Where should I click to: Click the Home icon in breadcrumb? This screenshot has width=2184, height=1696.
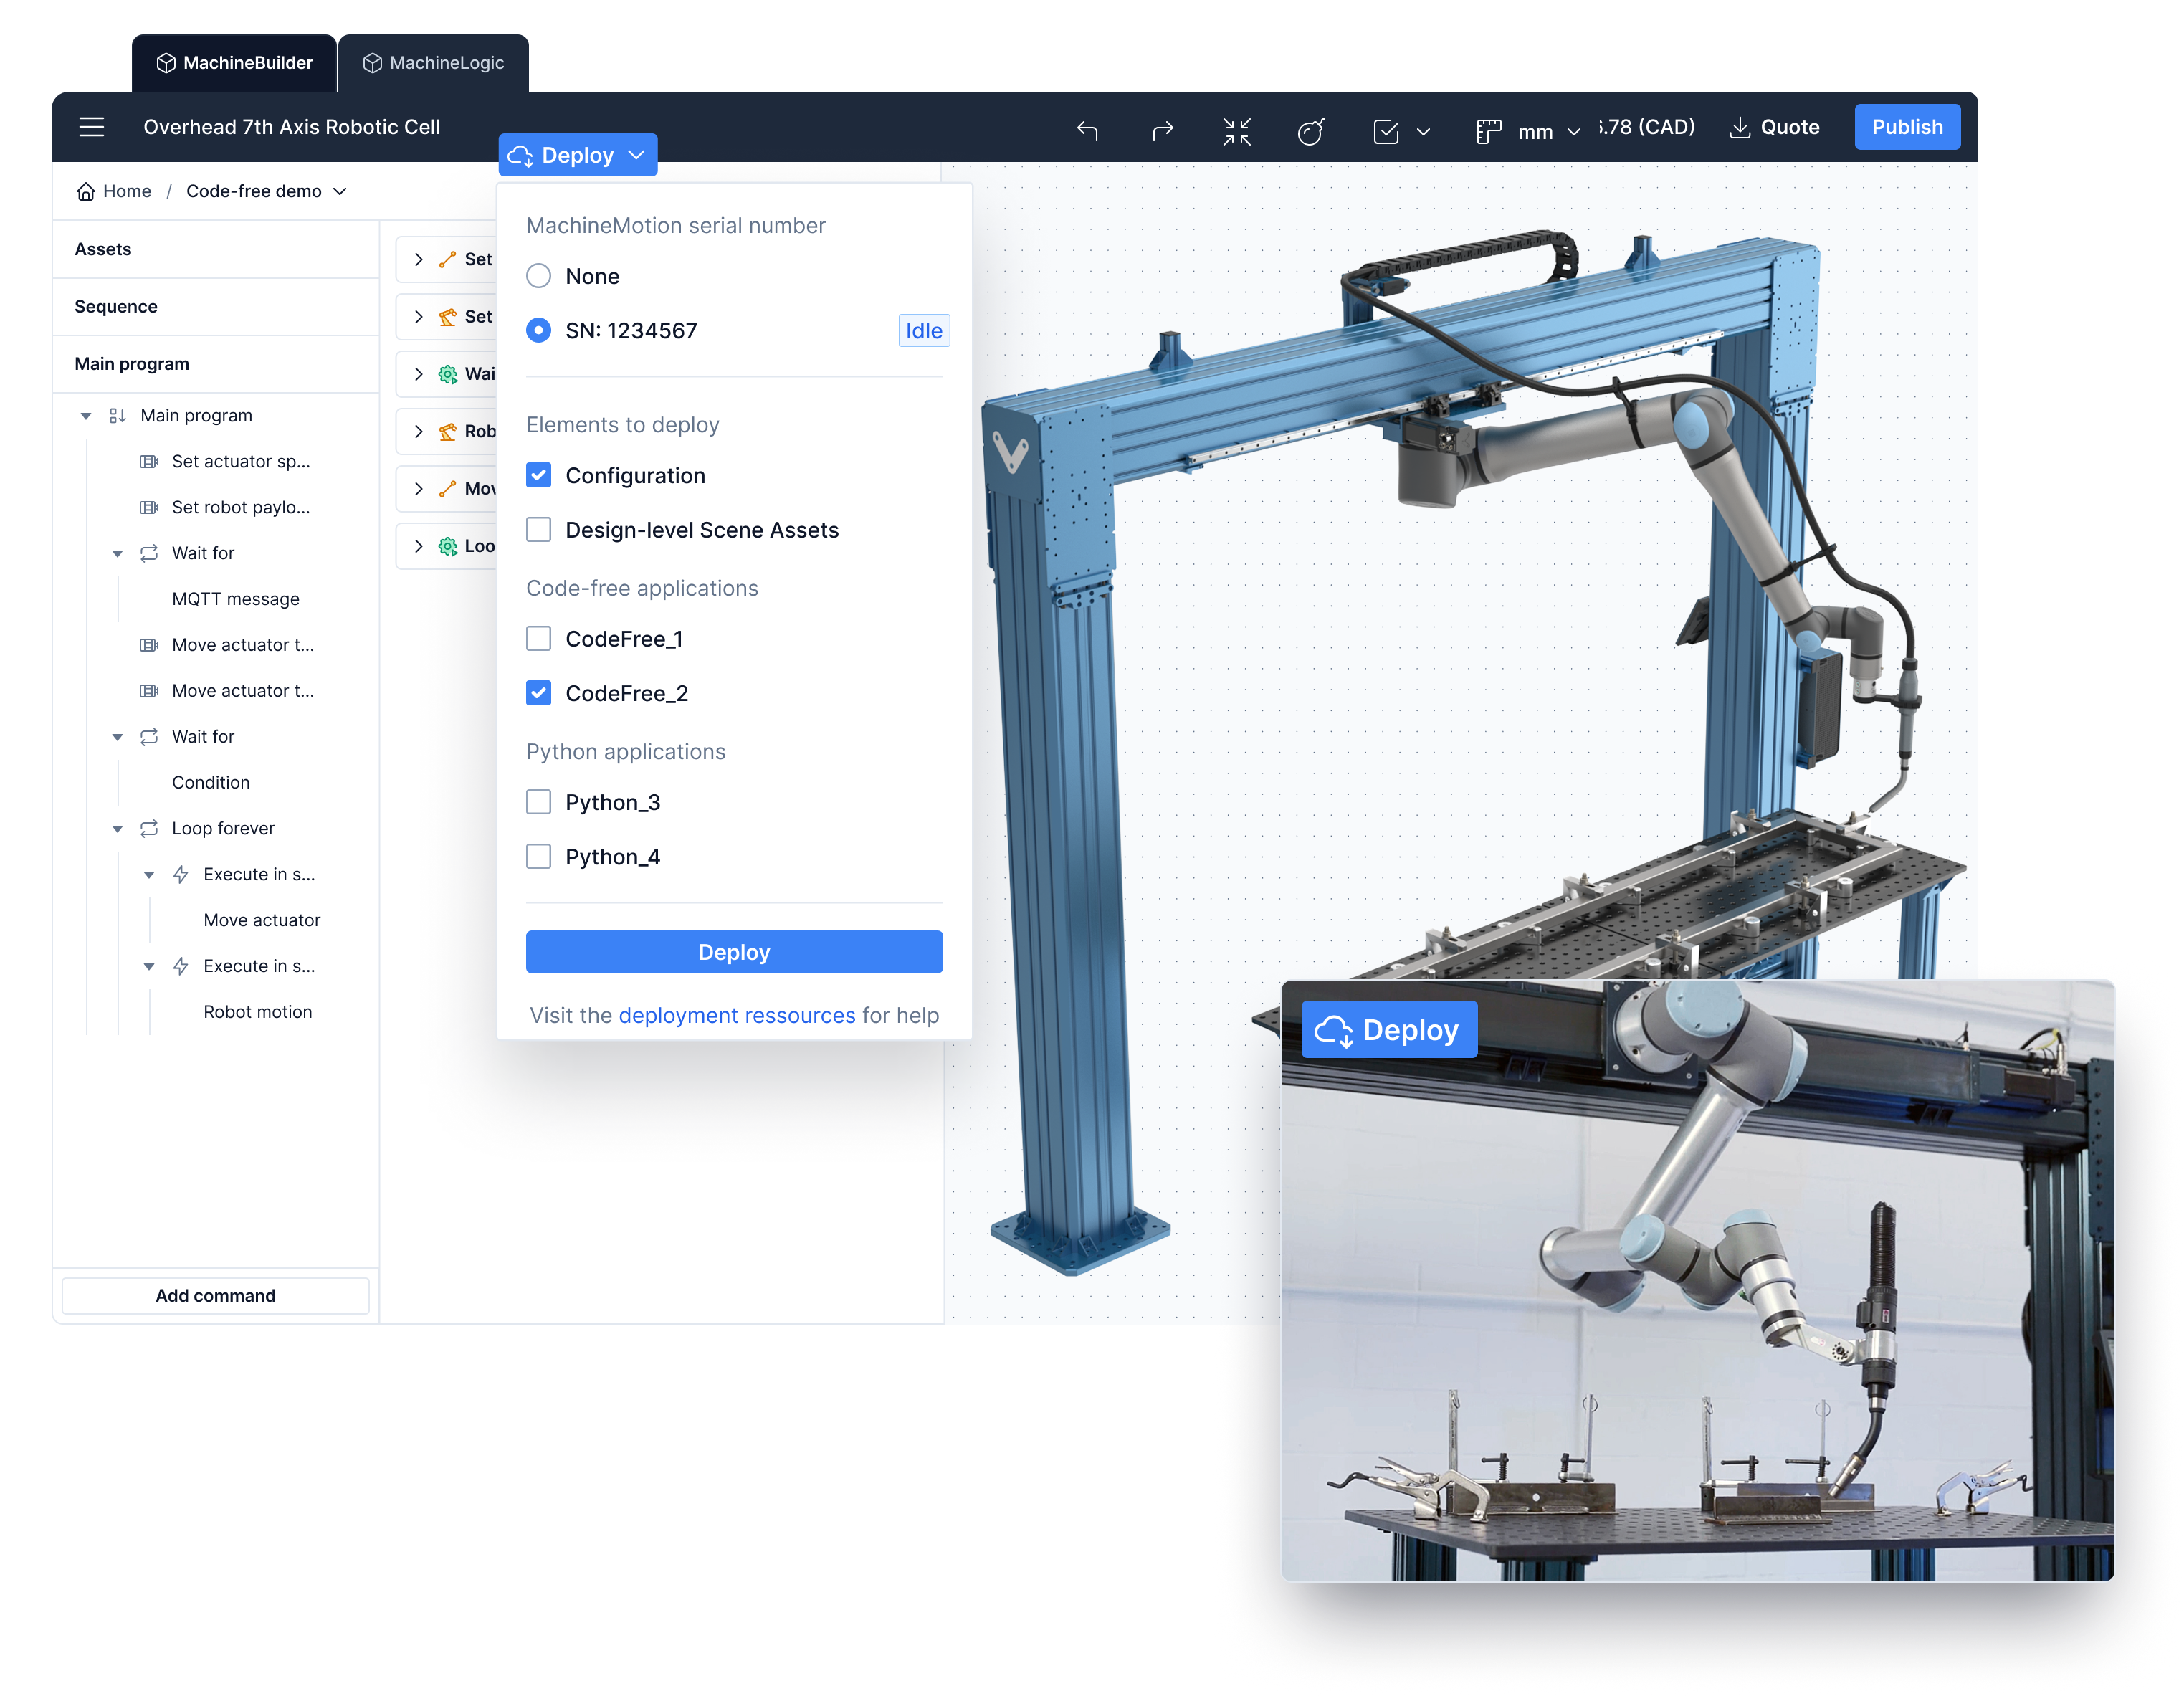click(86, 191)
